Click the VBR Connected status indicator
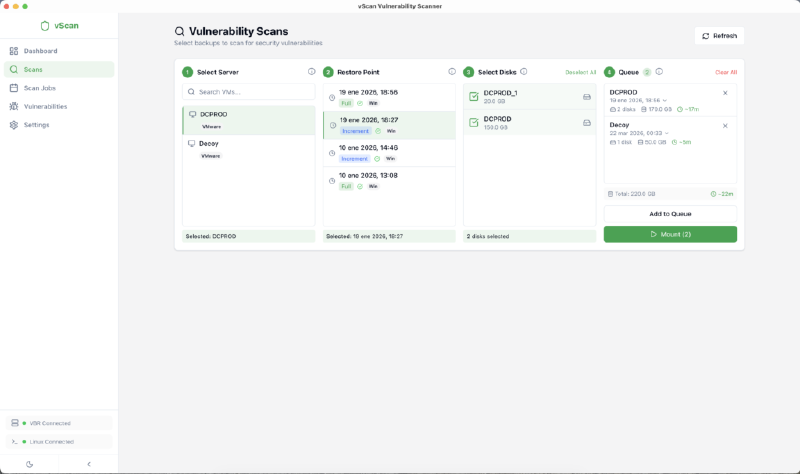The width and height of the screenshot is (800, 474). pos(59,423)
